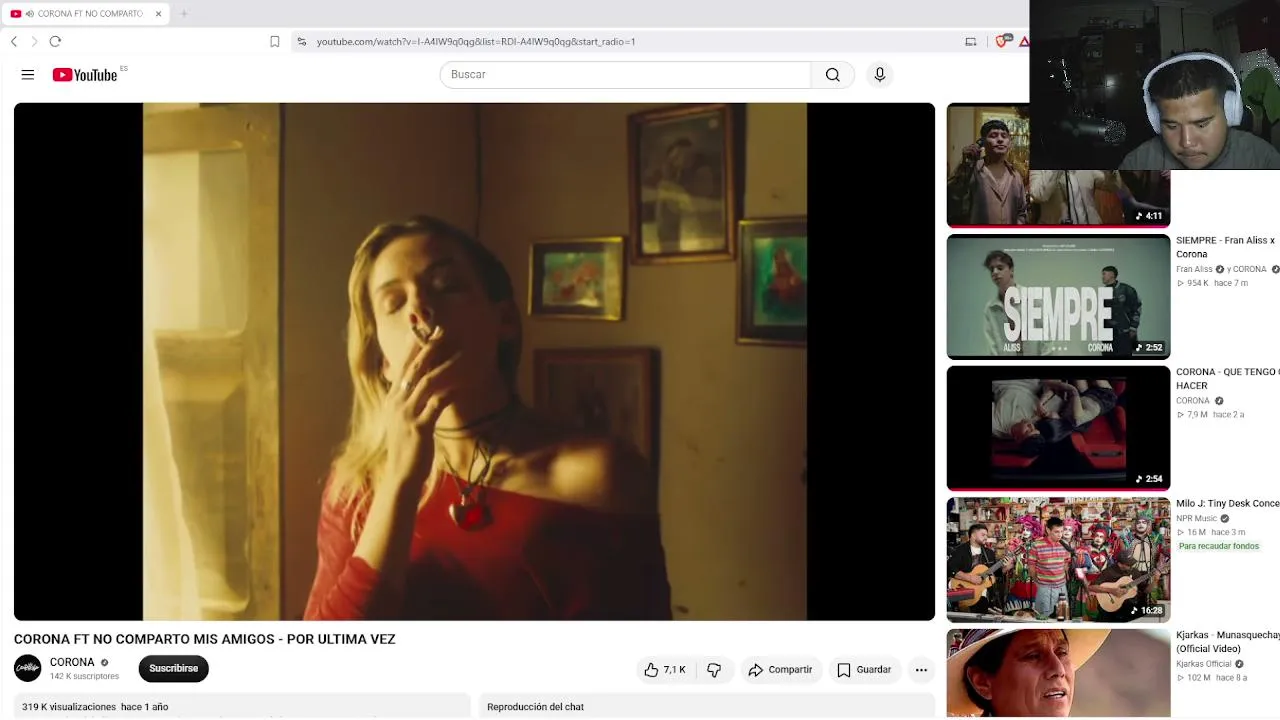Open the Milo J Tiny Desk thumbnail
Viewport: 1280px width, 720px height.
(x=1058, y=560)
